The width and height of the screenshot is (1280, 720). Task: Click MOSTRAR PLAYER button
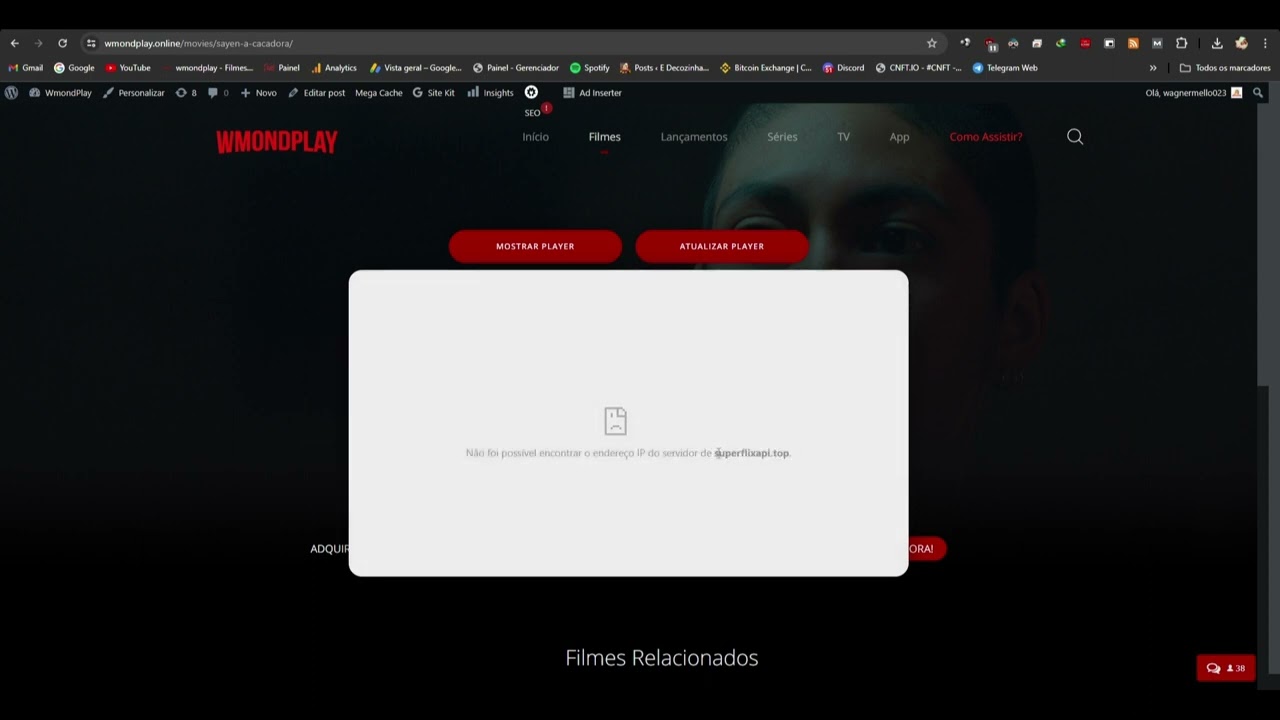[x=535, y=246]
